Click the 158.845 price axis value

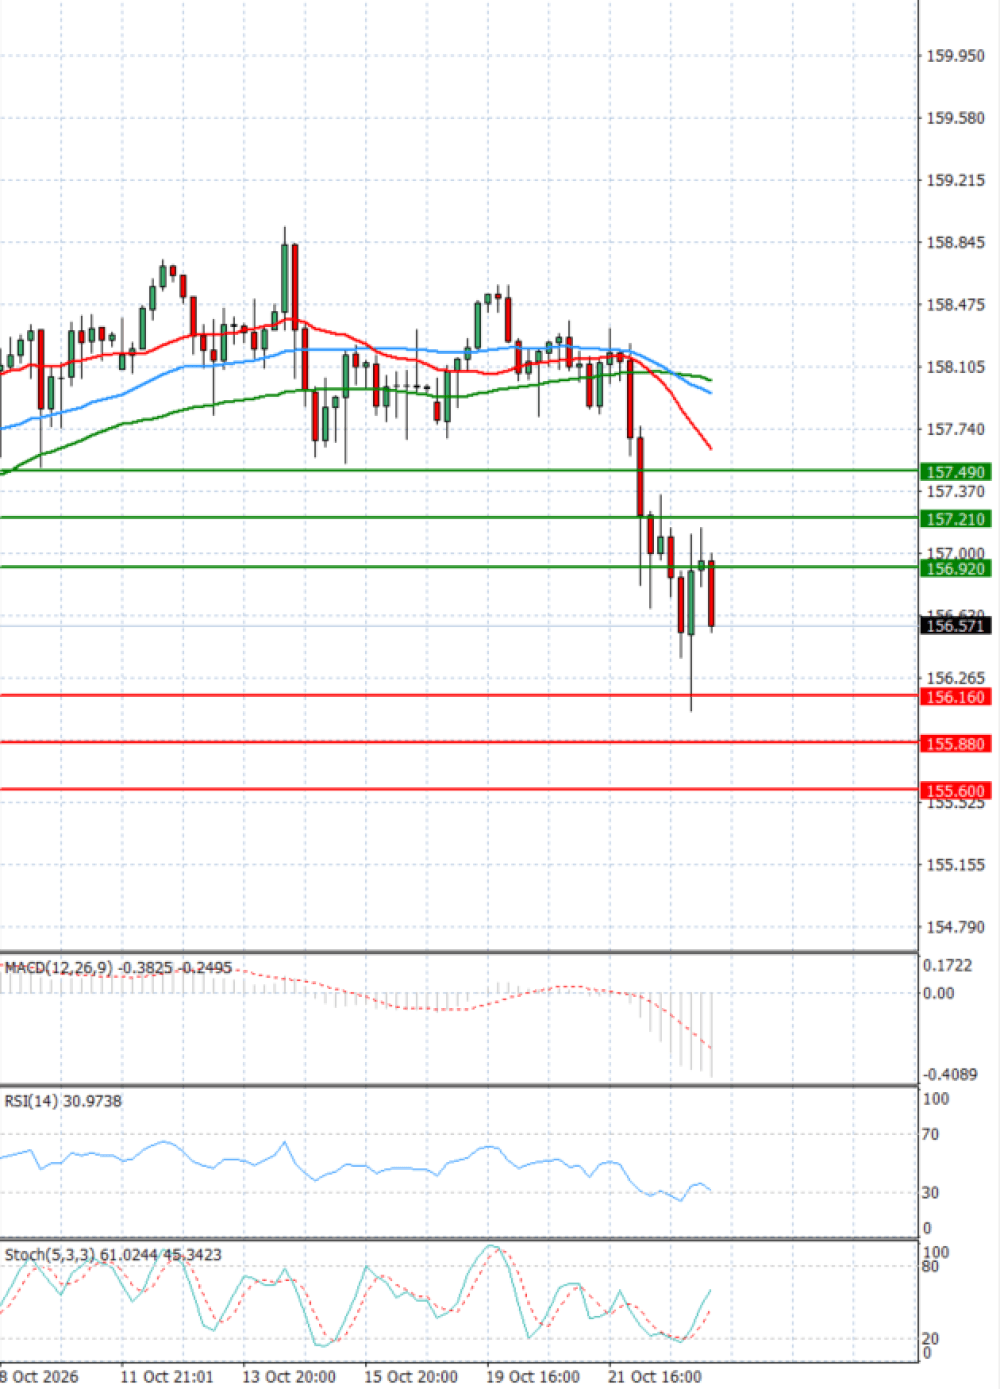(x=955, y=242)
